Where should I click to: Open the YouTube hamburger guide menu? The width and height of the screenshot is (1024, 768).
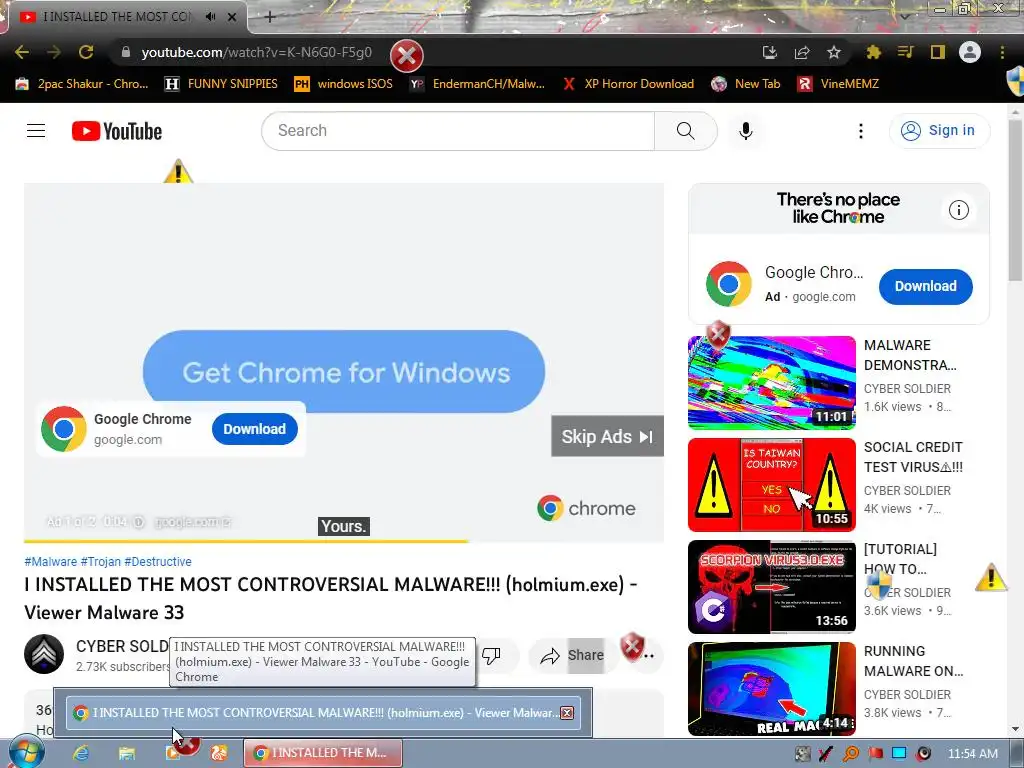click(36, 131)
